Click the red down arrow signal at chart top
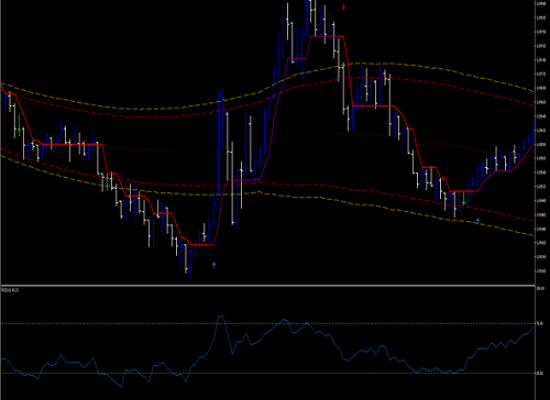Screen dimensions: 550x400 (344, 7)
